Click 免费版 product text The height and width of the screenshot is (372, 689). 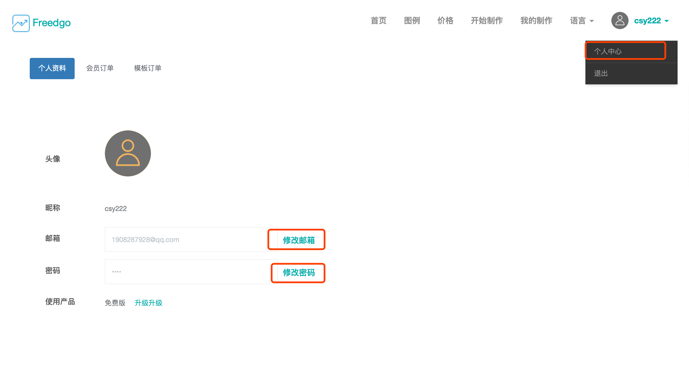point(115,303)
